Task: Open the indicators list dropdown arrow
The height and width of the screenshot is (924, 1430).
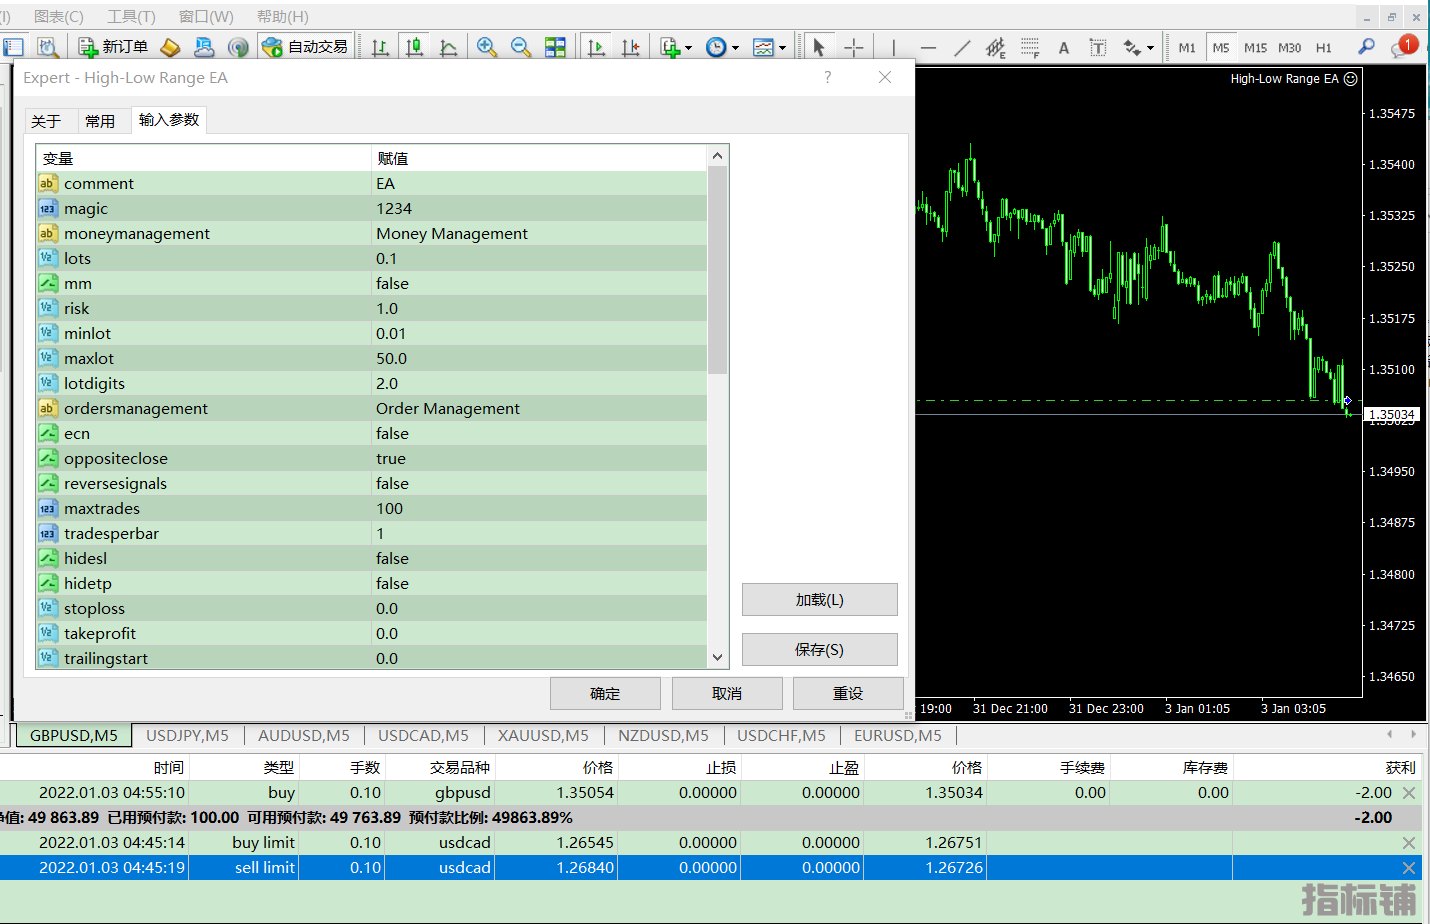Action: point(688,48)
